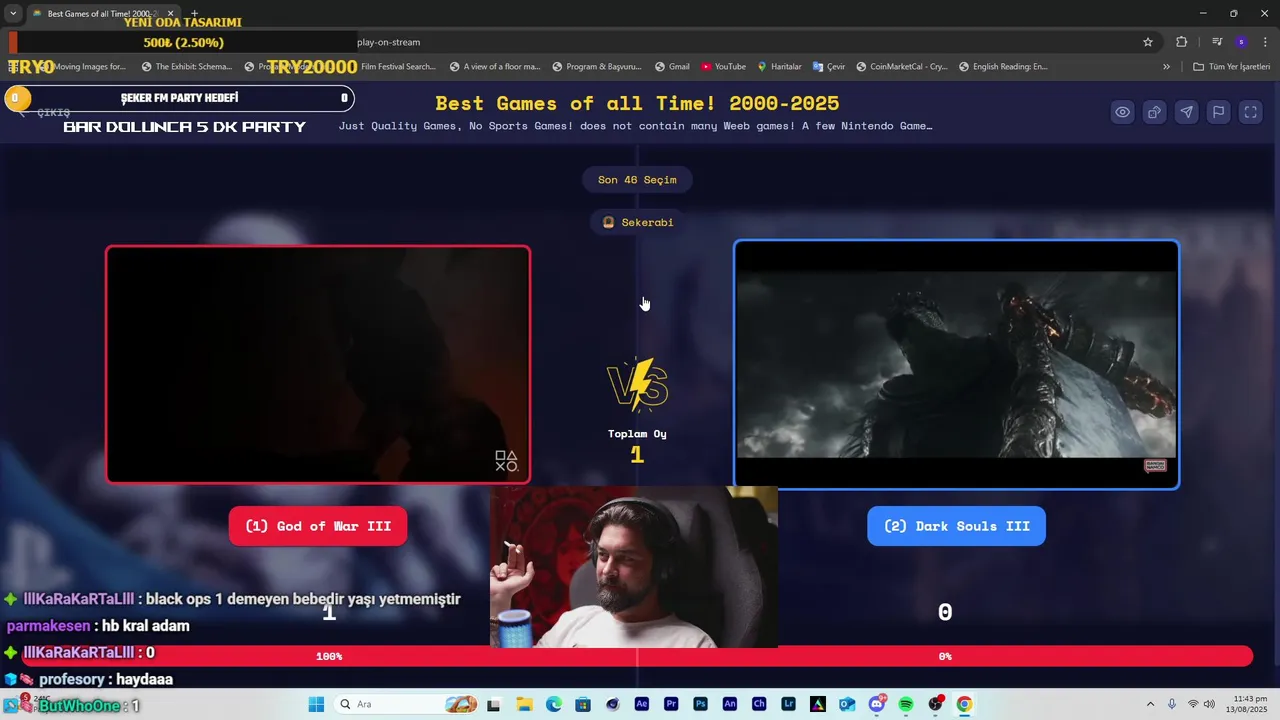Click the Son 48 Seçim pill
Screen dimensions: 1280x720
click(637, 180)
